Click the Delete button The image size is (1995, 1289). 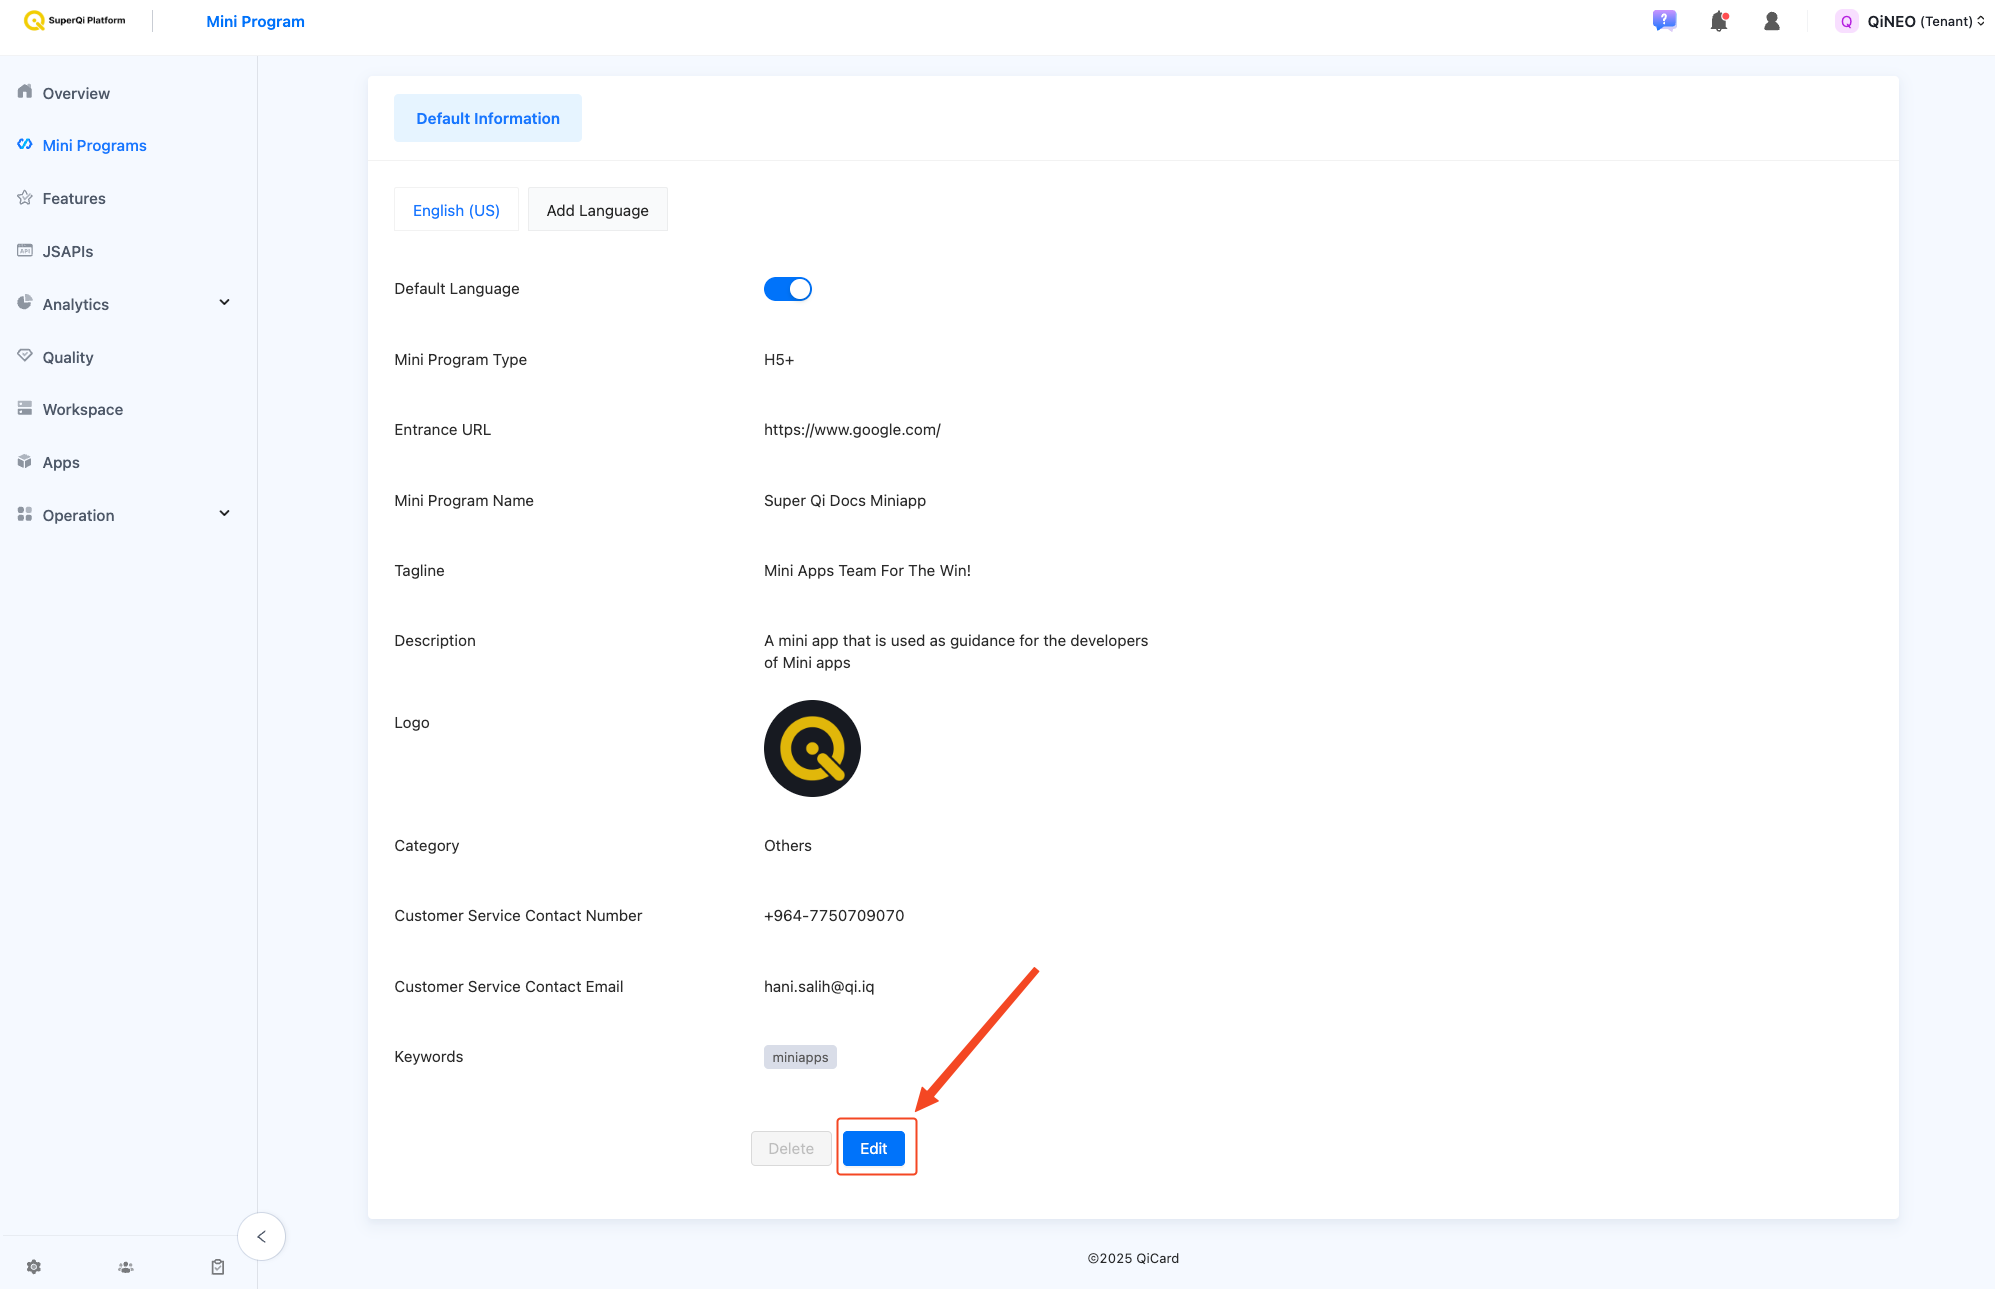tap(791, 1148)
